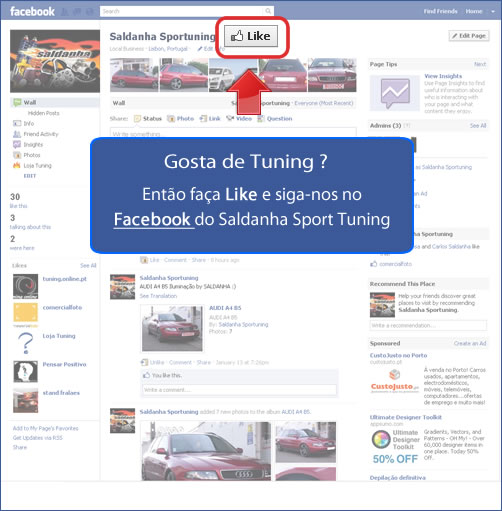The width and height of the screenshot is (502, 511).
Task: Click See All next to Likes
Action: tap(88, 265)
